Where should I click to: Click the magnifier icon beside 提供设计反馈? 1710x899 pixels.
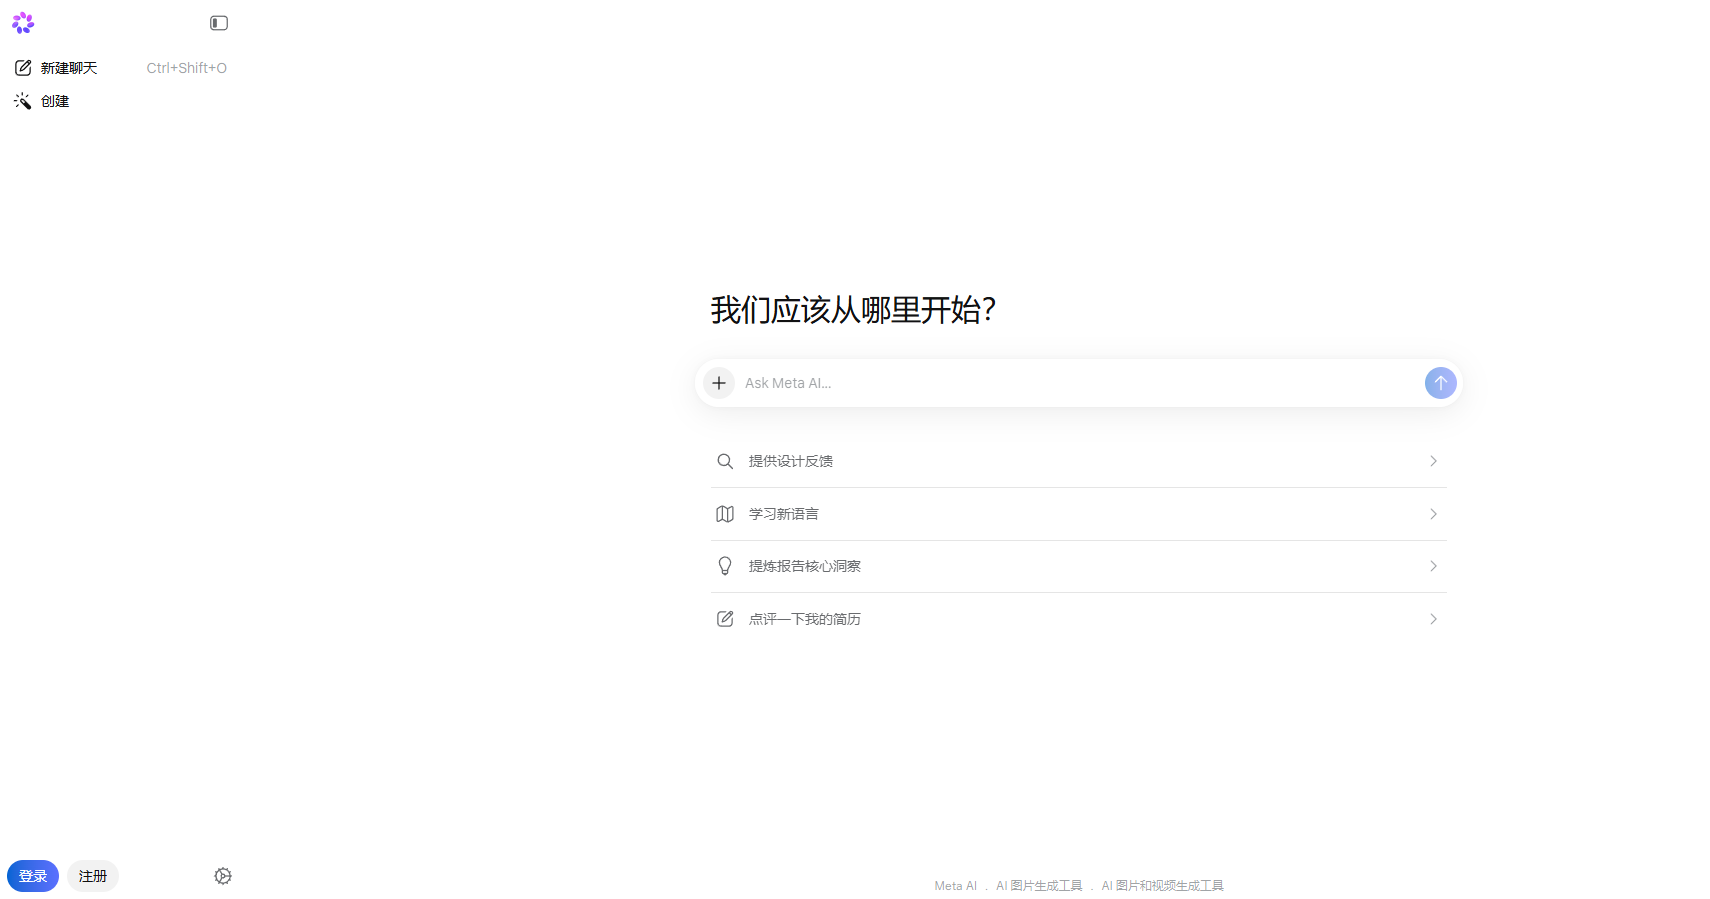pos(725,461)
